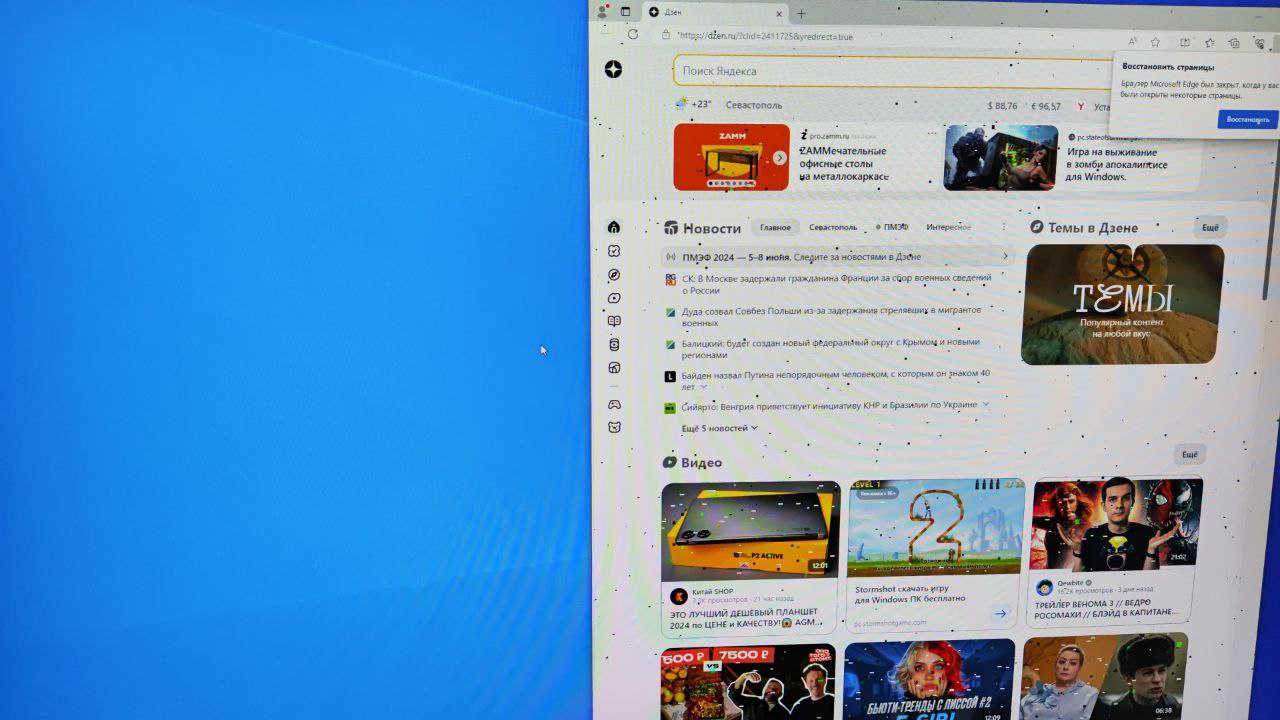Select the Севастополь news tab
This screenshot has width=1280, height=720.
(833, 227)
